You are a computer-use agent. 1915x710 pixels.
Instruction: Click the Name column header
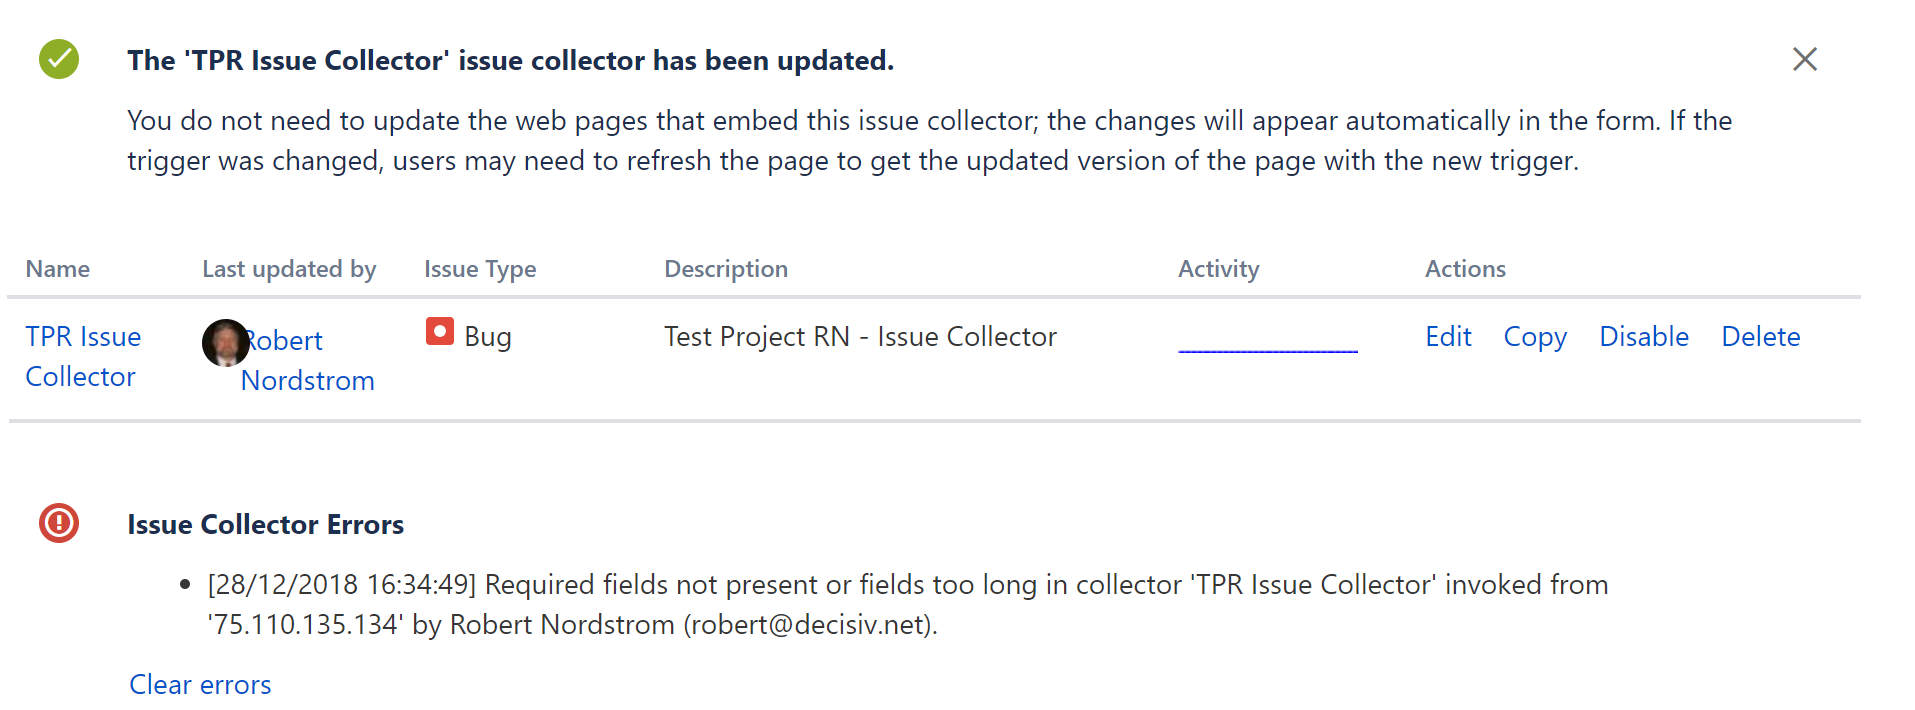(58, 269)
